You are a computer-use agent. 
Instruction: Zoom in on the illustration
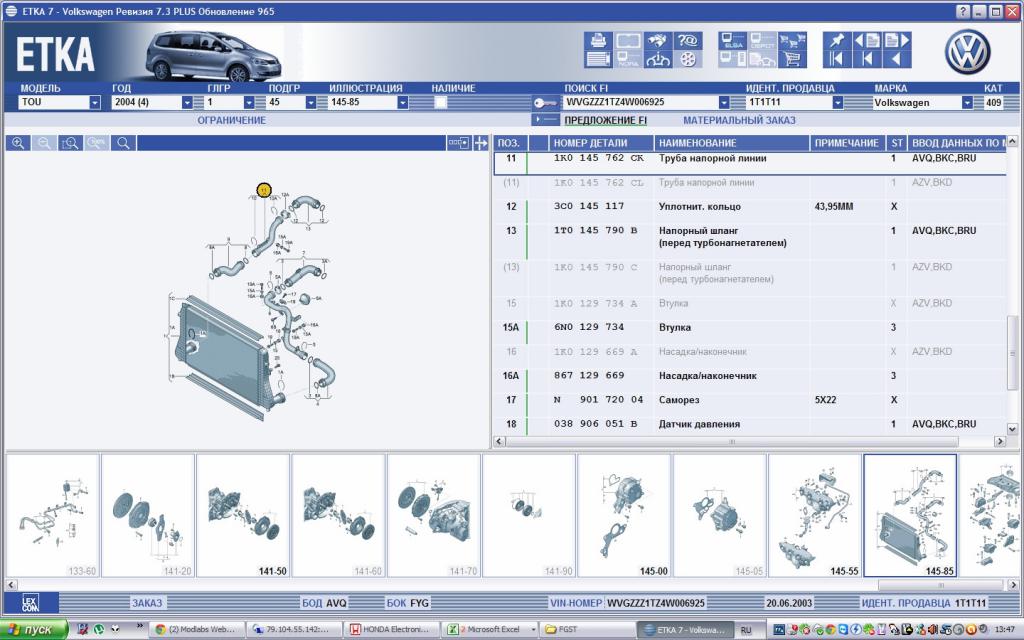[x=18, y=143]
